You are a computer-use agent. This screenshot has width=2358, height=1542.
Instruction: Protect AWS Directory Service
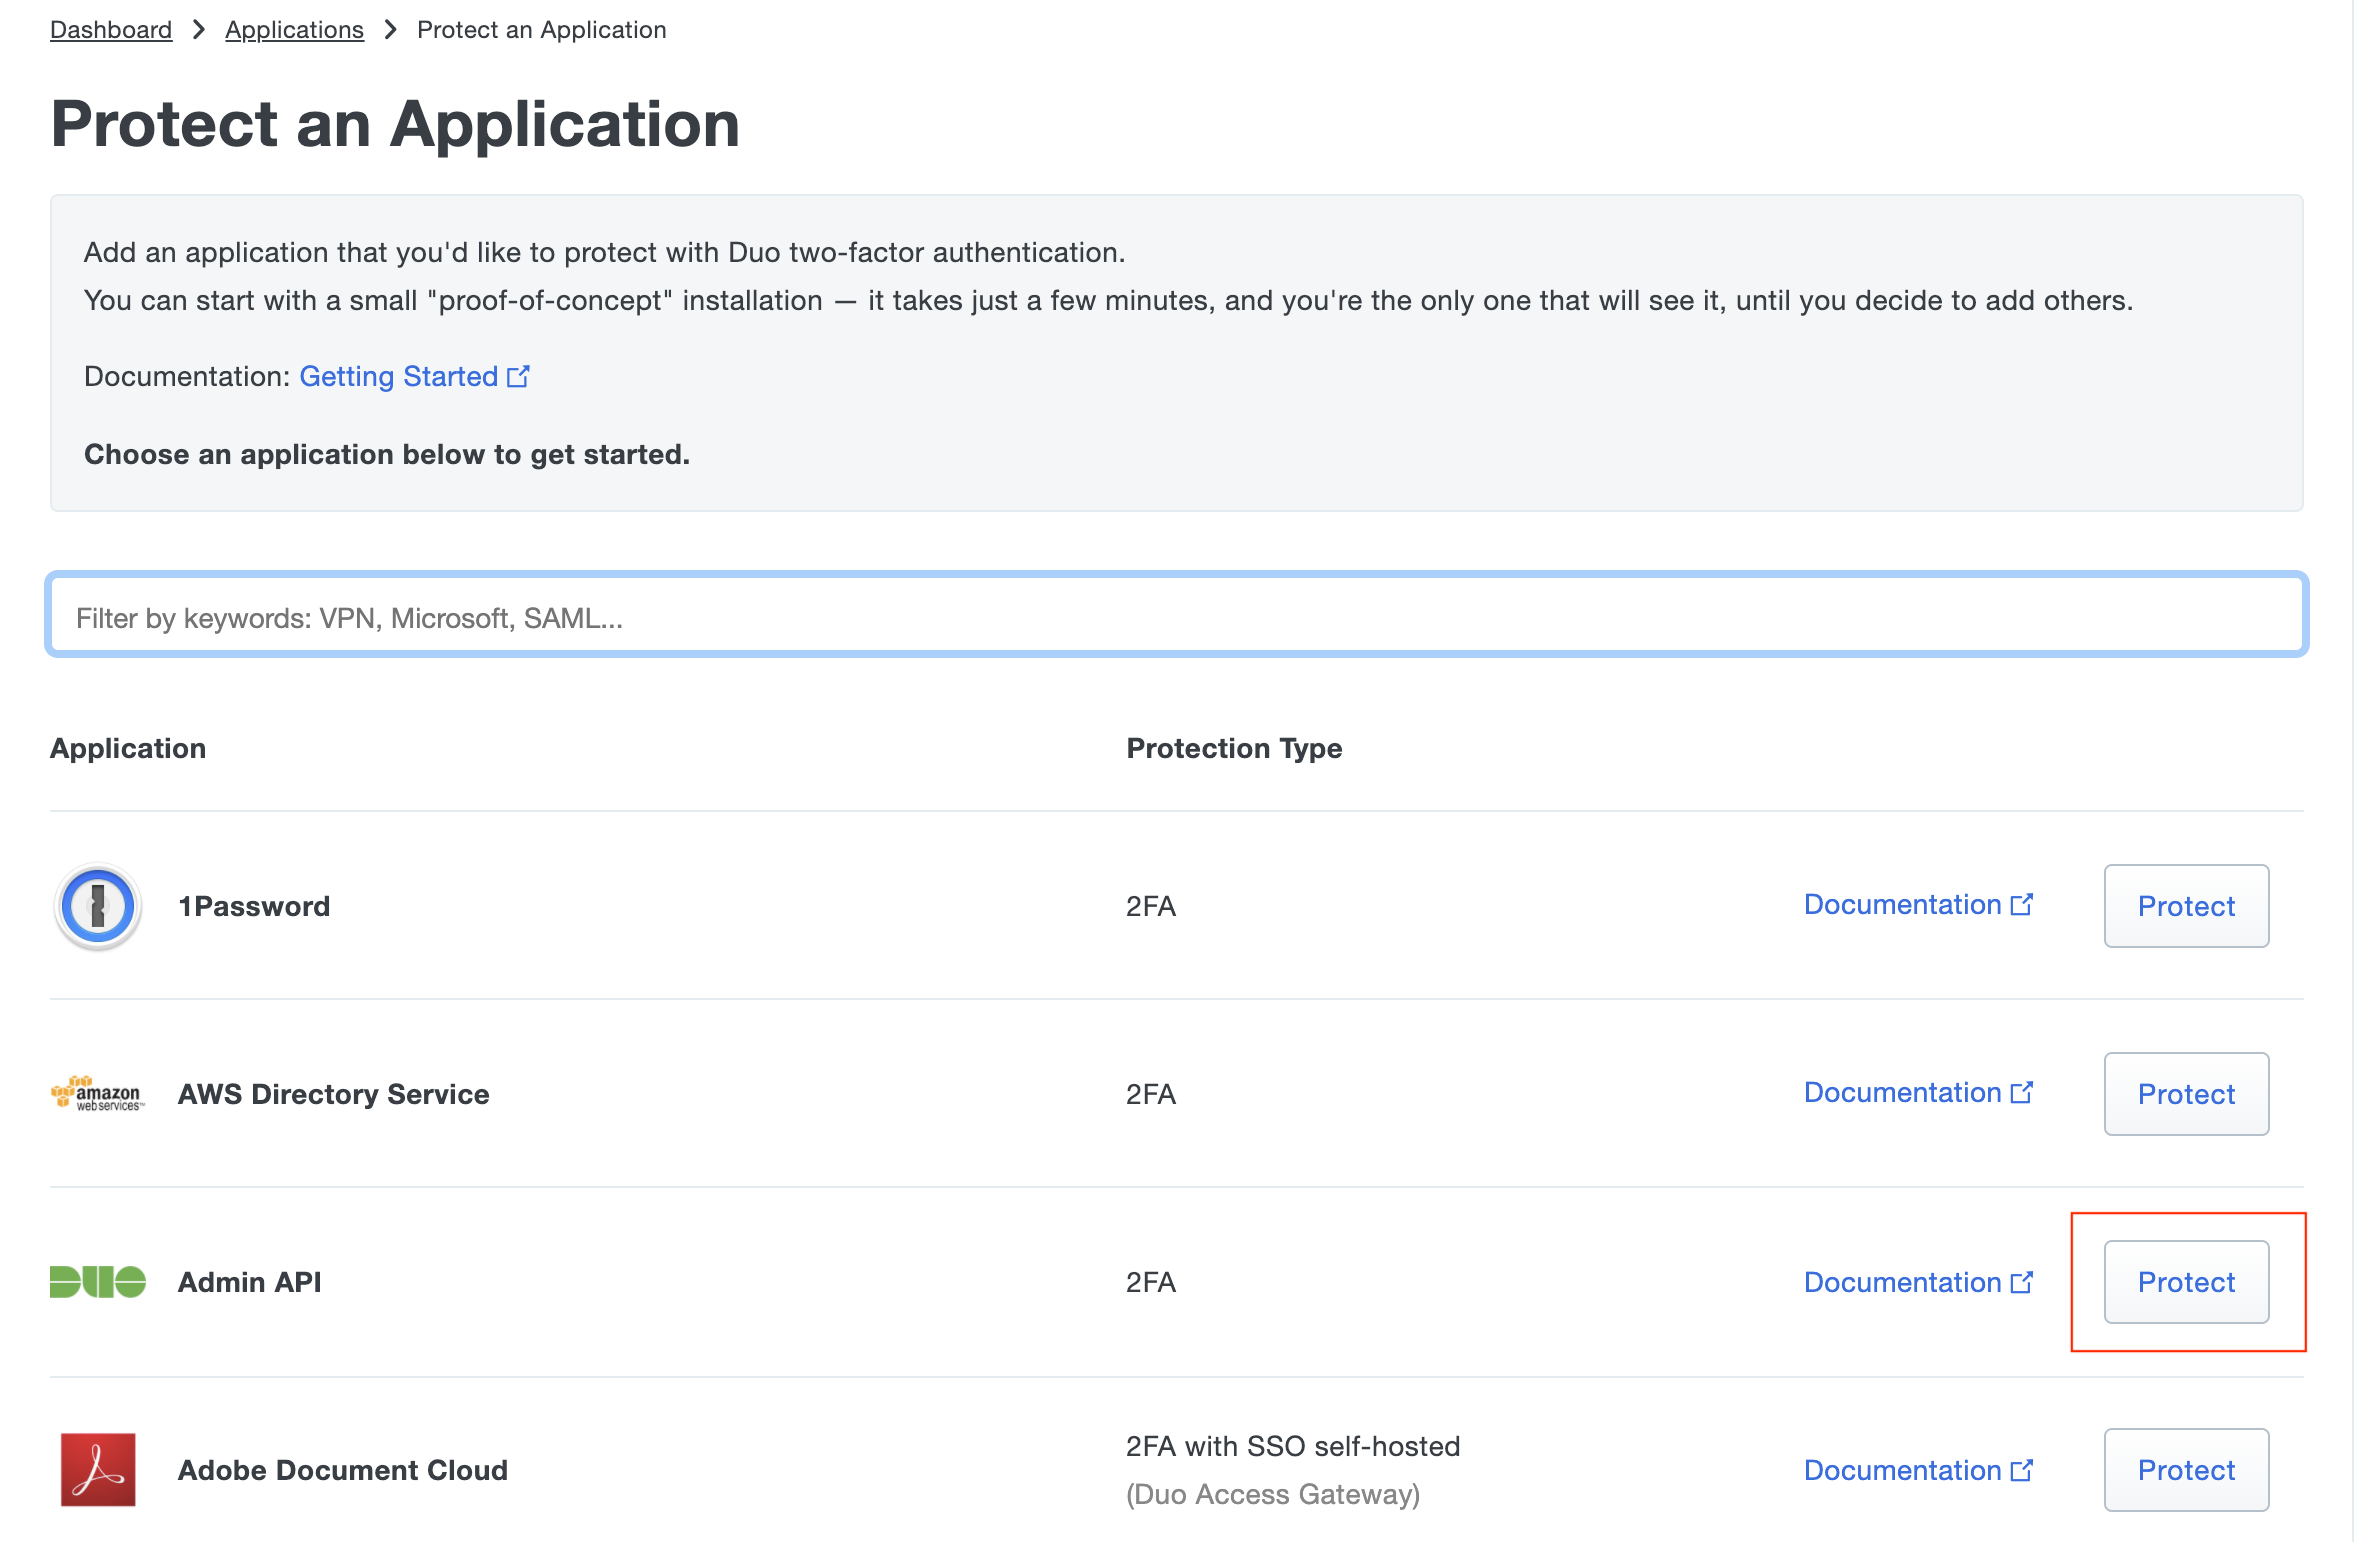(x=2186, y=1094)
